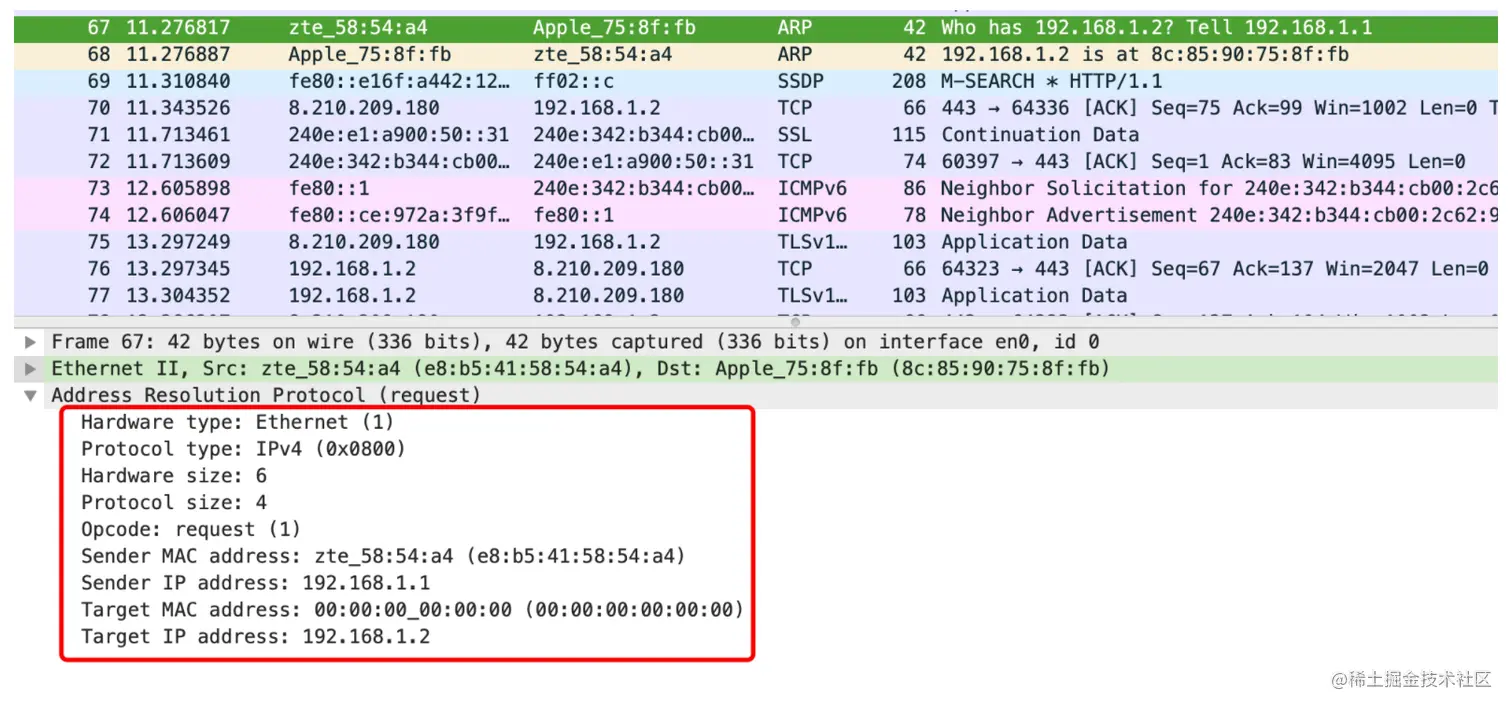This screenshot has width=1512, height=710.
Task: Select packet 76 TCP ACK row
Action: point(756,269)
